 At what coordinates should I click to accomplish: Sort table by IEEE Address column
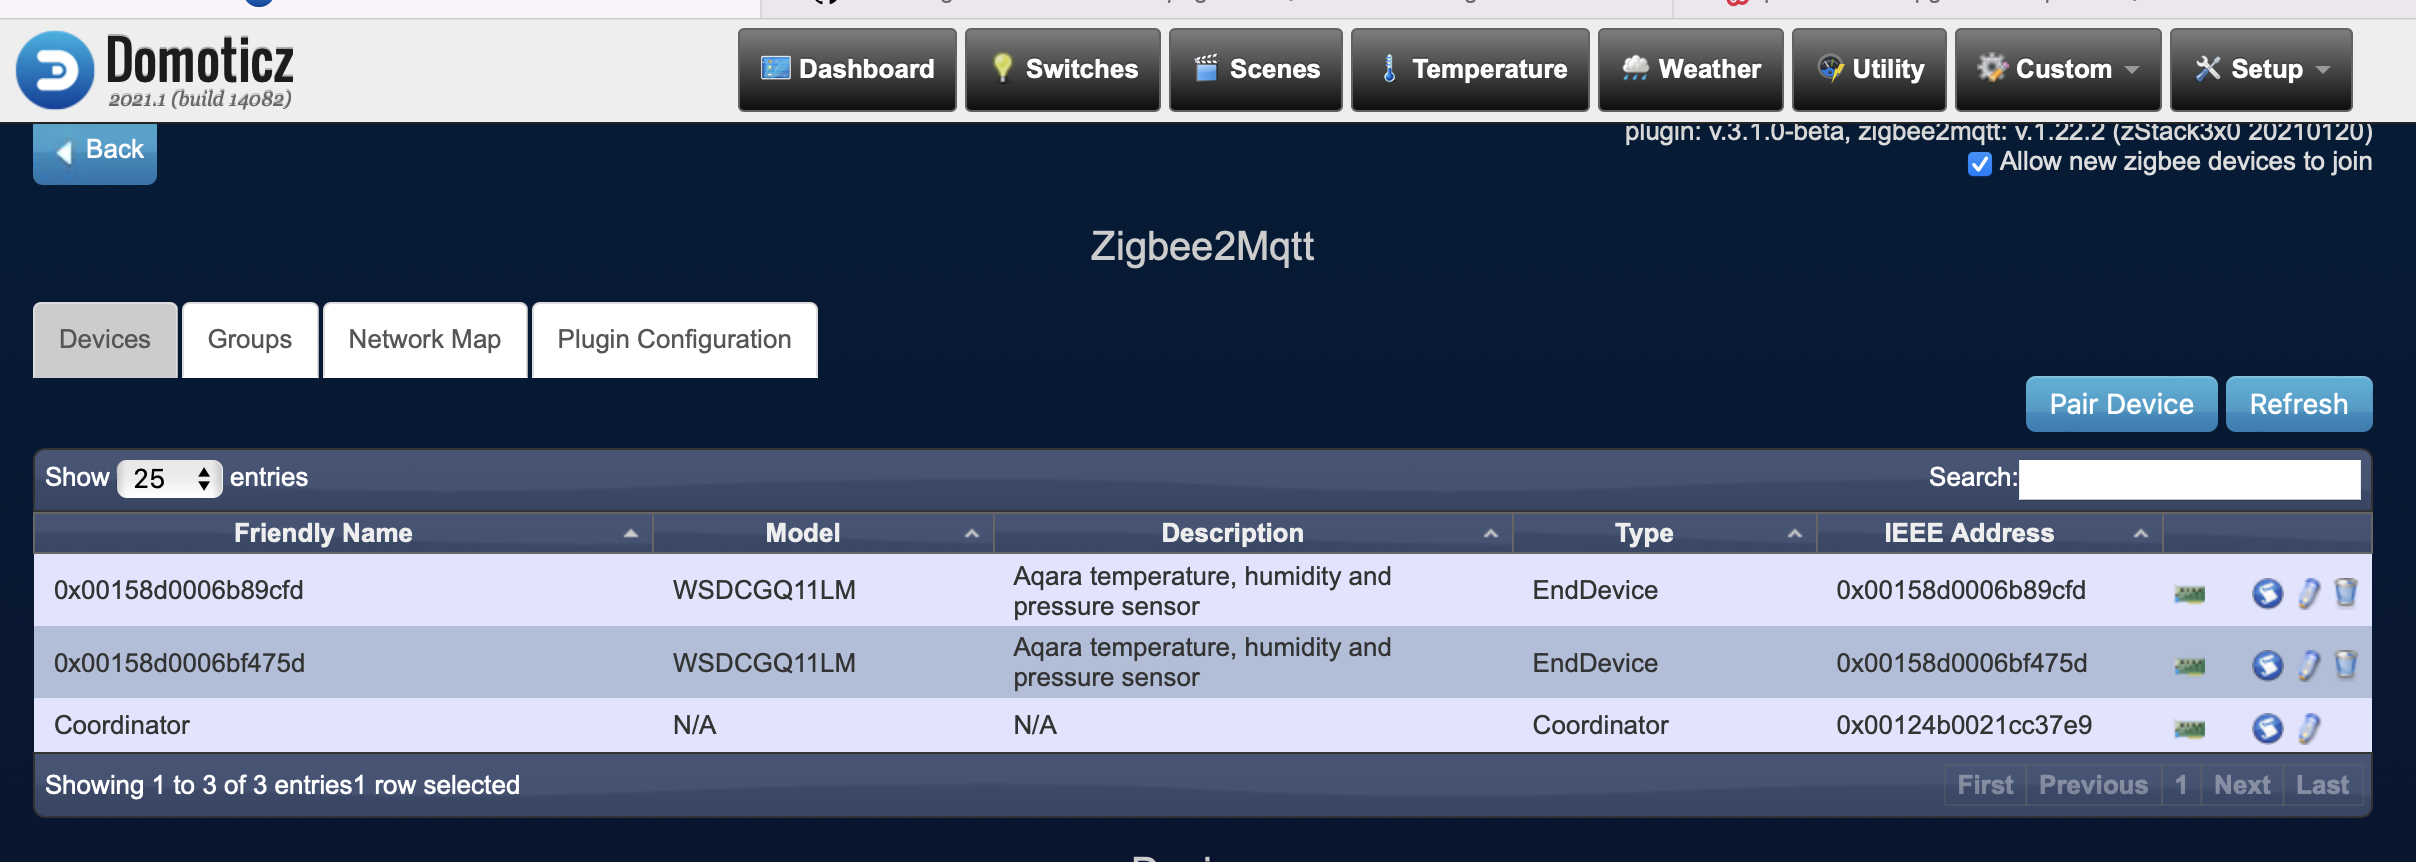1989,533
